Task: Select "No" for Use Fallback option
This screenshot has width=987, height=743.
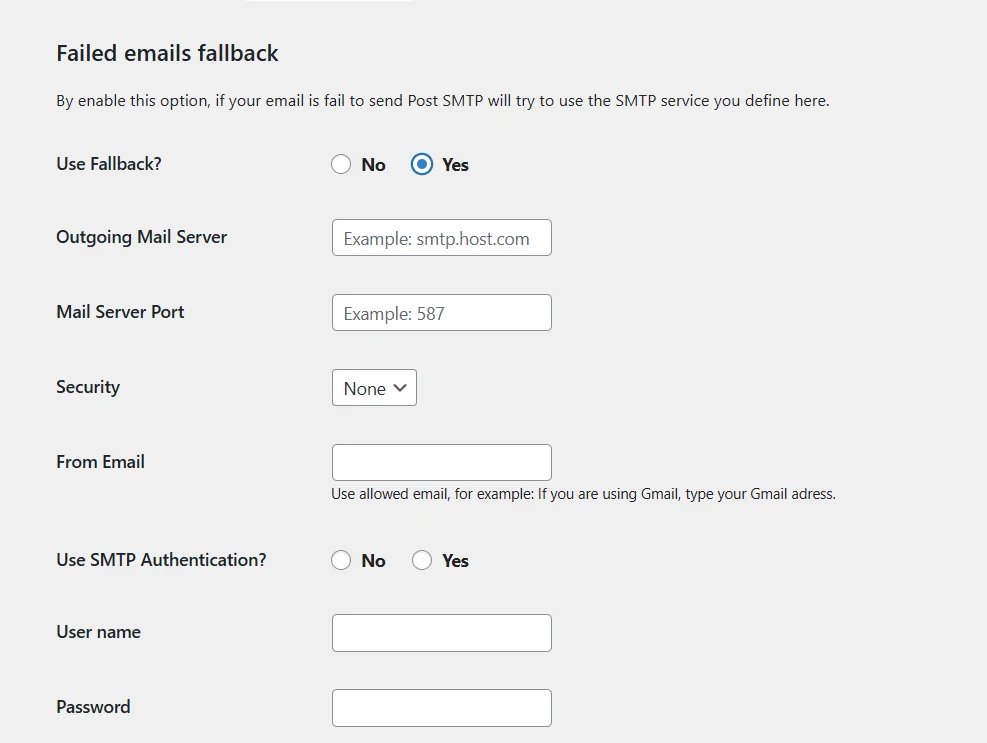Action: 341,164
